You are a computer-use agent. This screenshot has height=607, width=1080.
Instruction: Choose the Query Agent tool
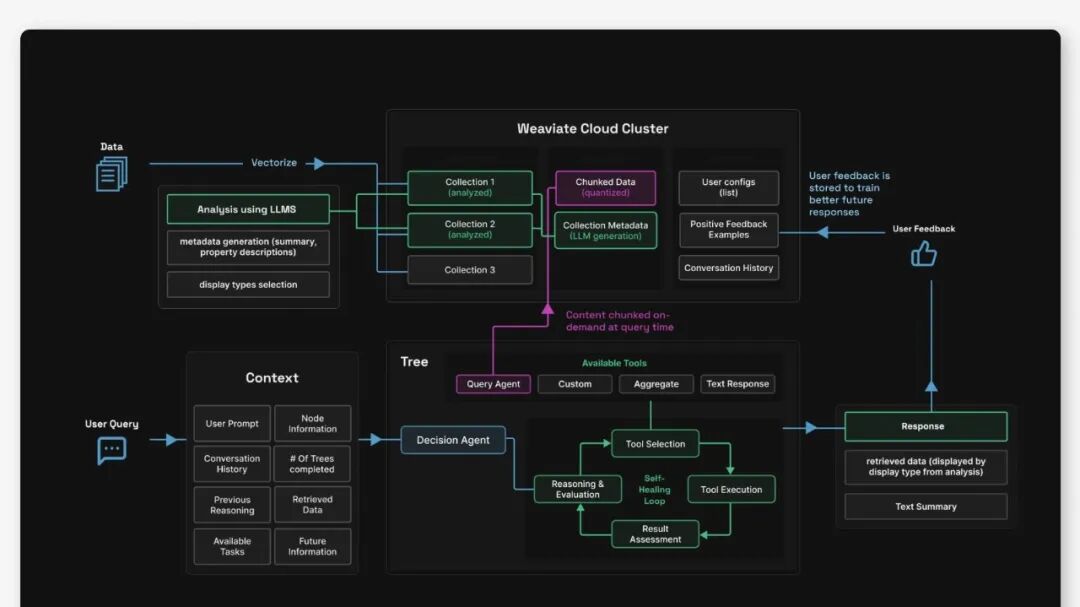493,384
